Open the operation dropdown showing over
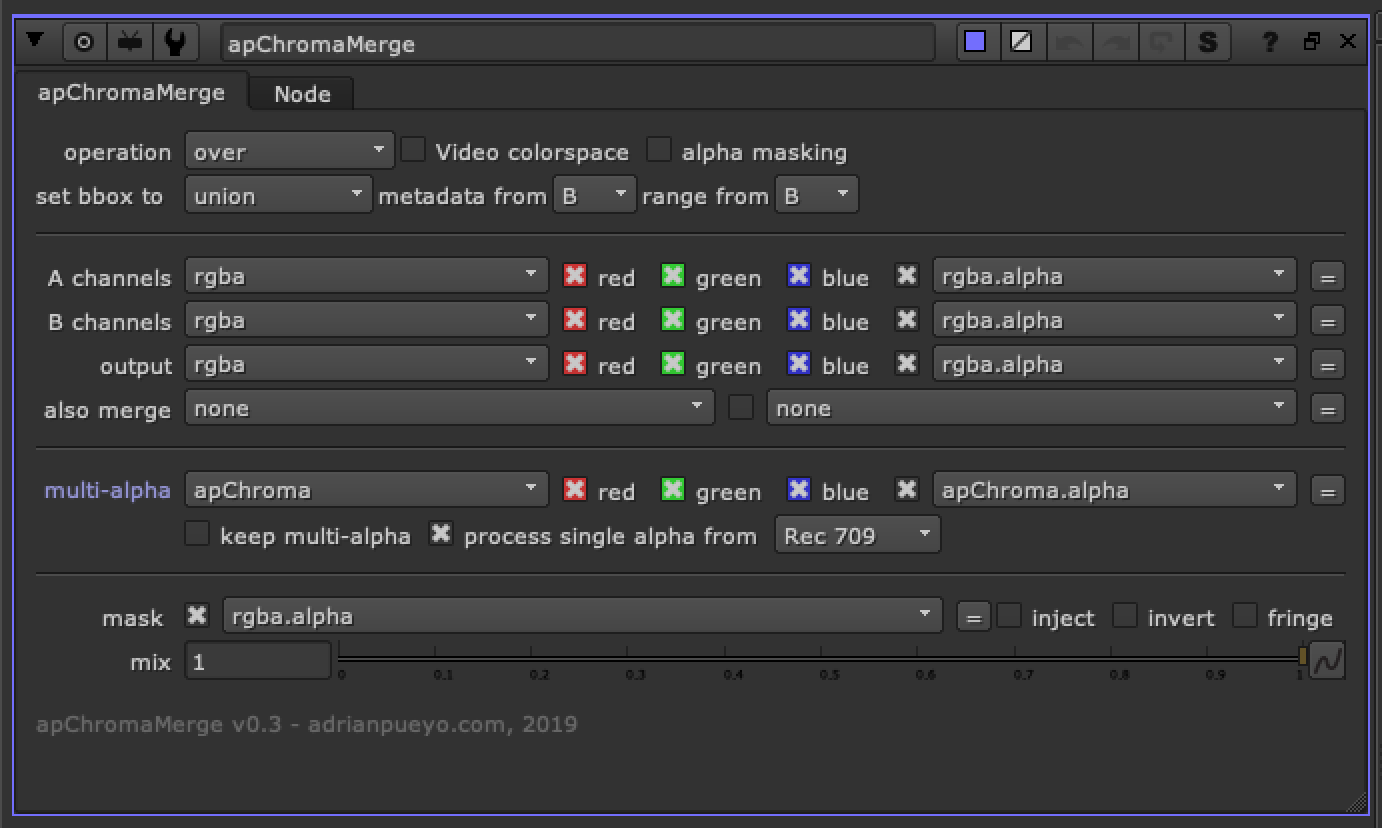The image size is (1382, 828). click(289, 150)
